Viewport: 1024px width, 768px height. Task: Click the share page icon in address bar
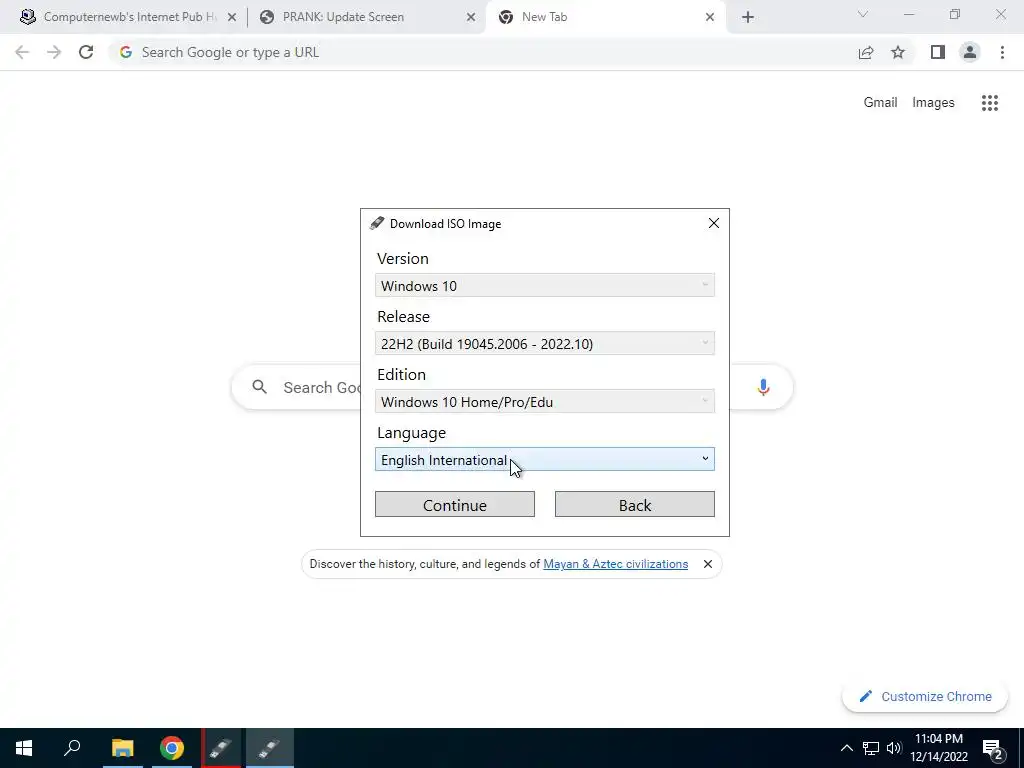866,52
